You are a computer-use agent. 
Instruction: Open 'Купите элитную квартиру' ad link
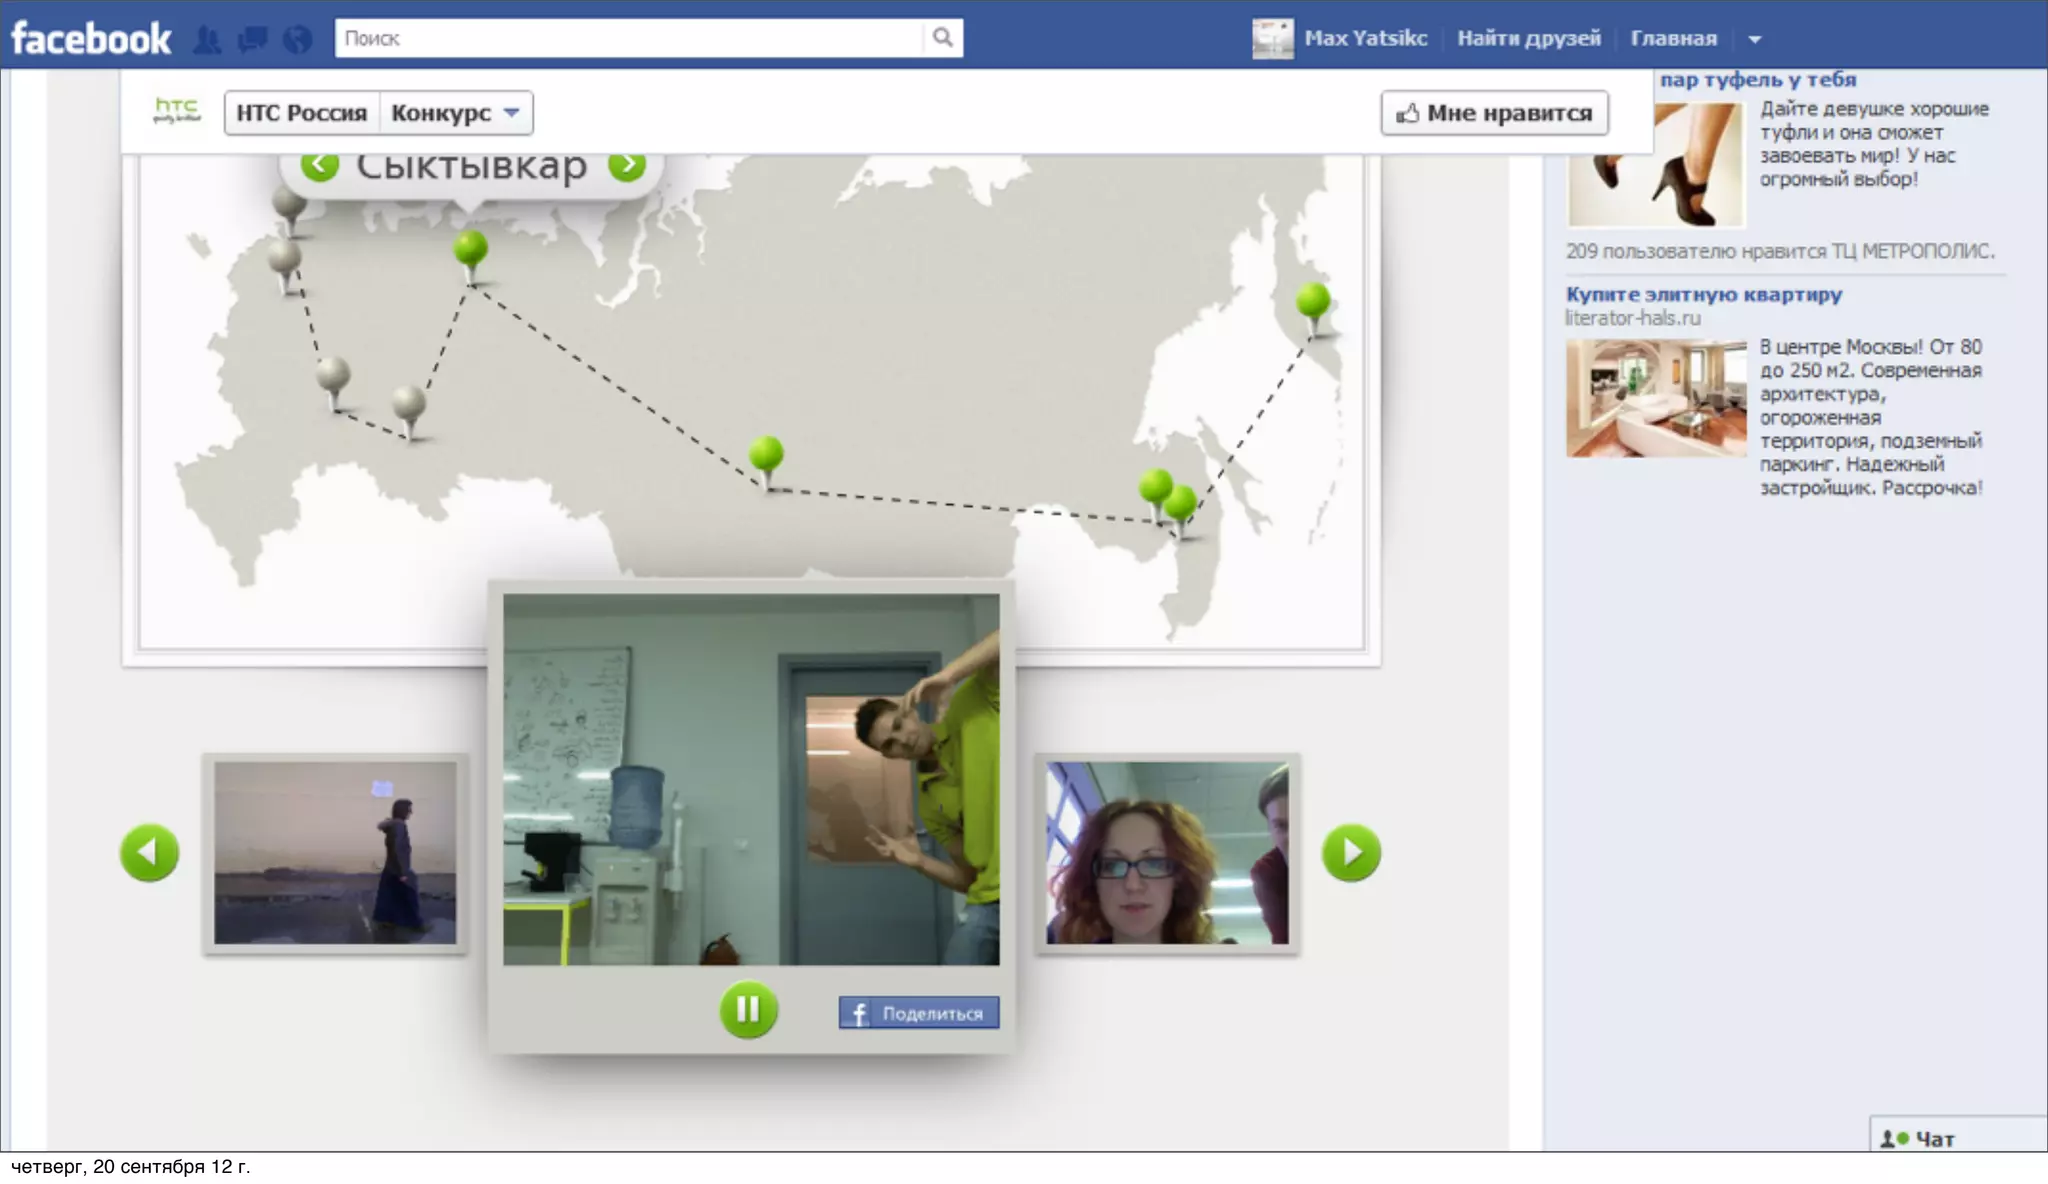tap(1703, 294)
